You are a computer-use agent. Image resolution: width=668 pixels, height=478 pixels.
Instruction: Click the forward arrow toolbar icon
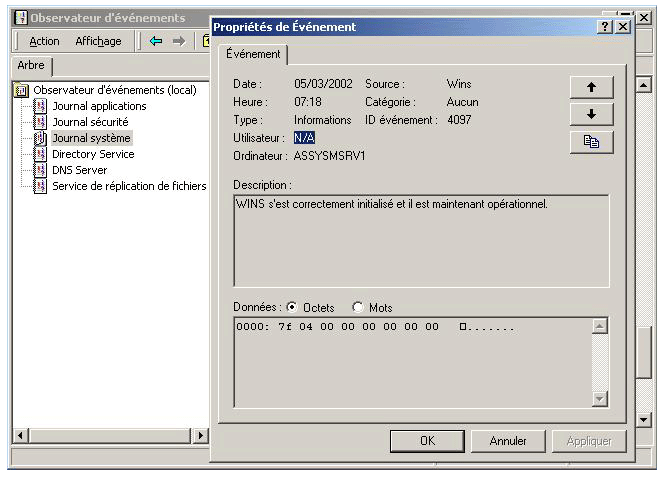179,41
